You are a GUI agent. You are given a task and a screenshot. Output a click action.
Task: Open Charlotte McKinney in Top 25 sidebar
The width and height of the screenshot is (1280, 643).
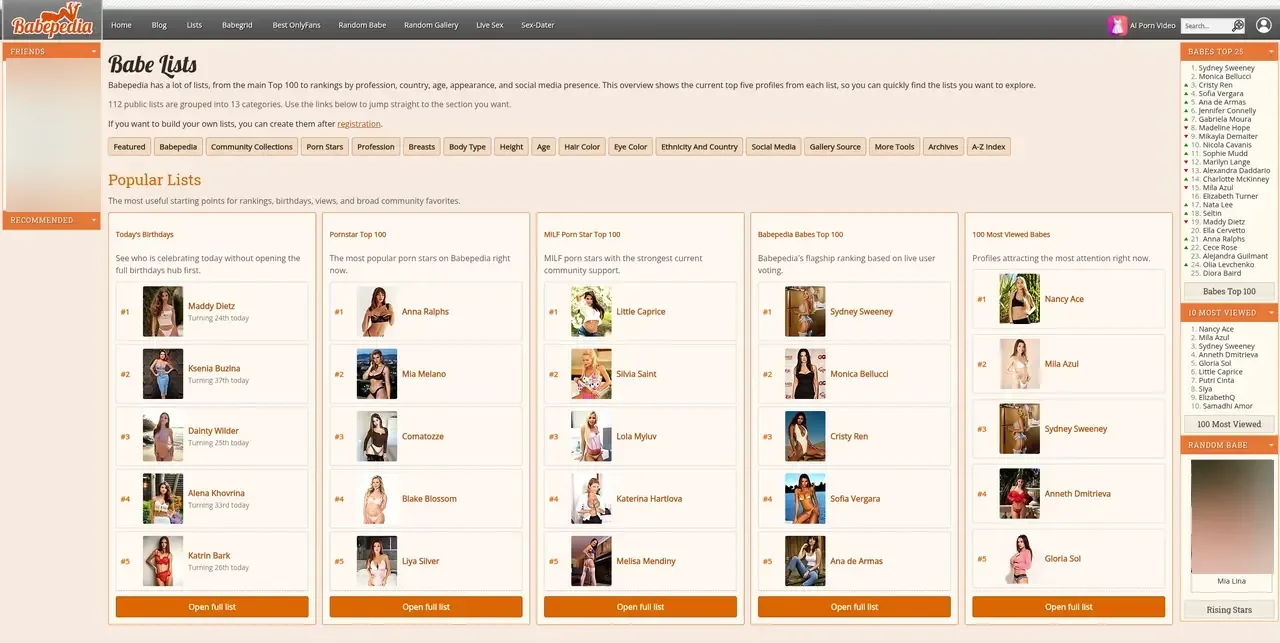click(1235, 179)
